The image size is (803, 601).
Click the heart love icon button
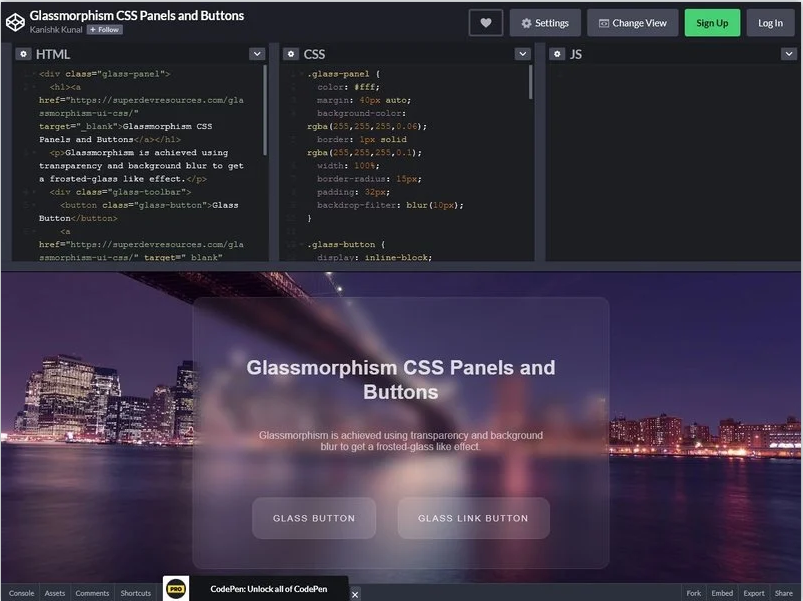485,23
